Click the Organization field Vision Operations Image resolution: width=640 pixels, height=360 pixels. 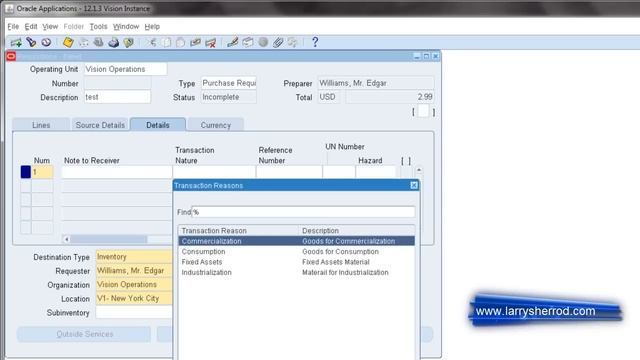(x=134, y=284)
